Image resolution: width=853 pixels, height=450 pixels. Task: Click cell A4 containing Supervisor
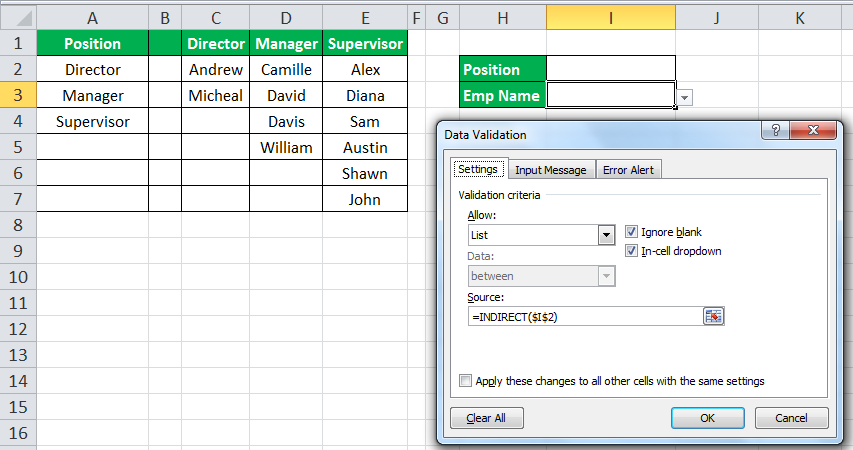(x=92, y=121)
